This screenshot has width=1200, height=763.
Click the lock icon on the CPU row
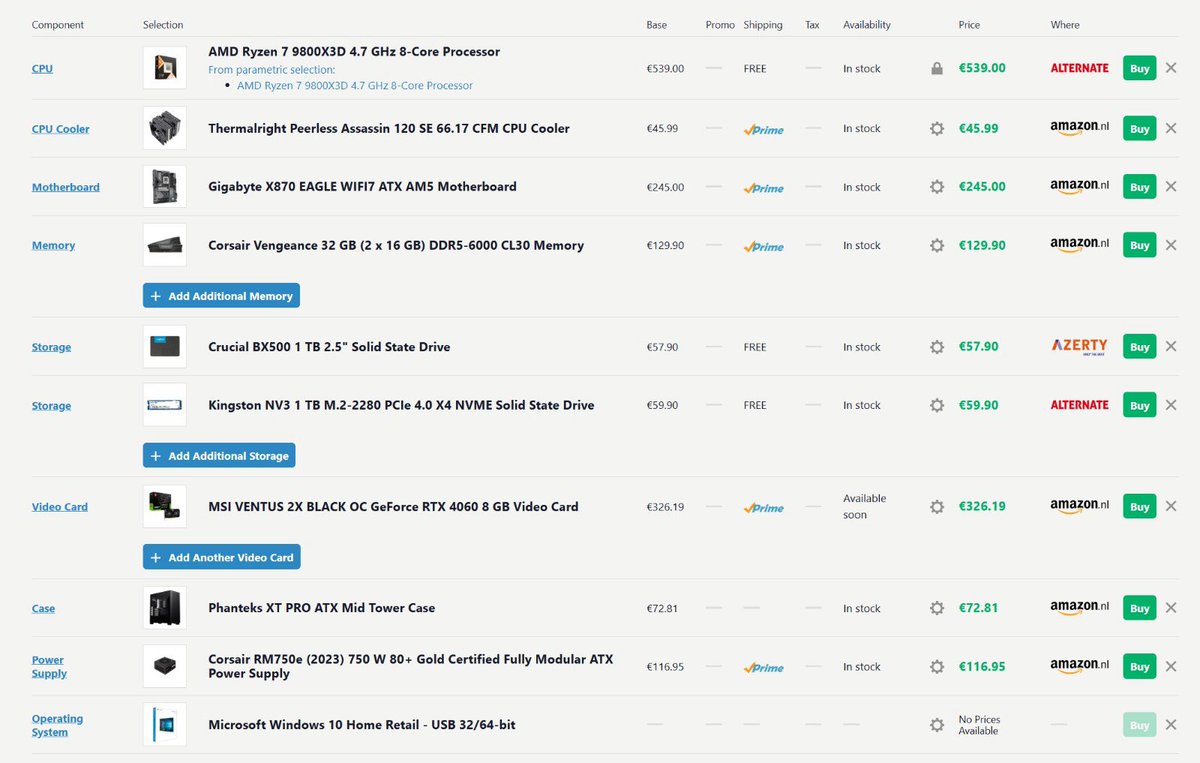[x=937, y=69]
